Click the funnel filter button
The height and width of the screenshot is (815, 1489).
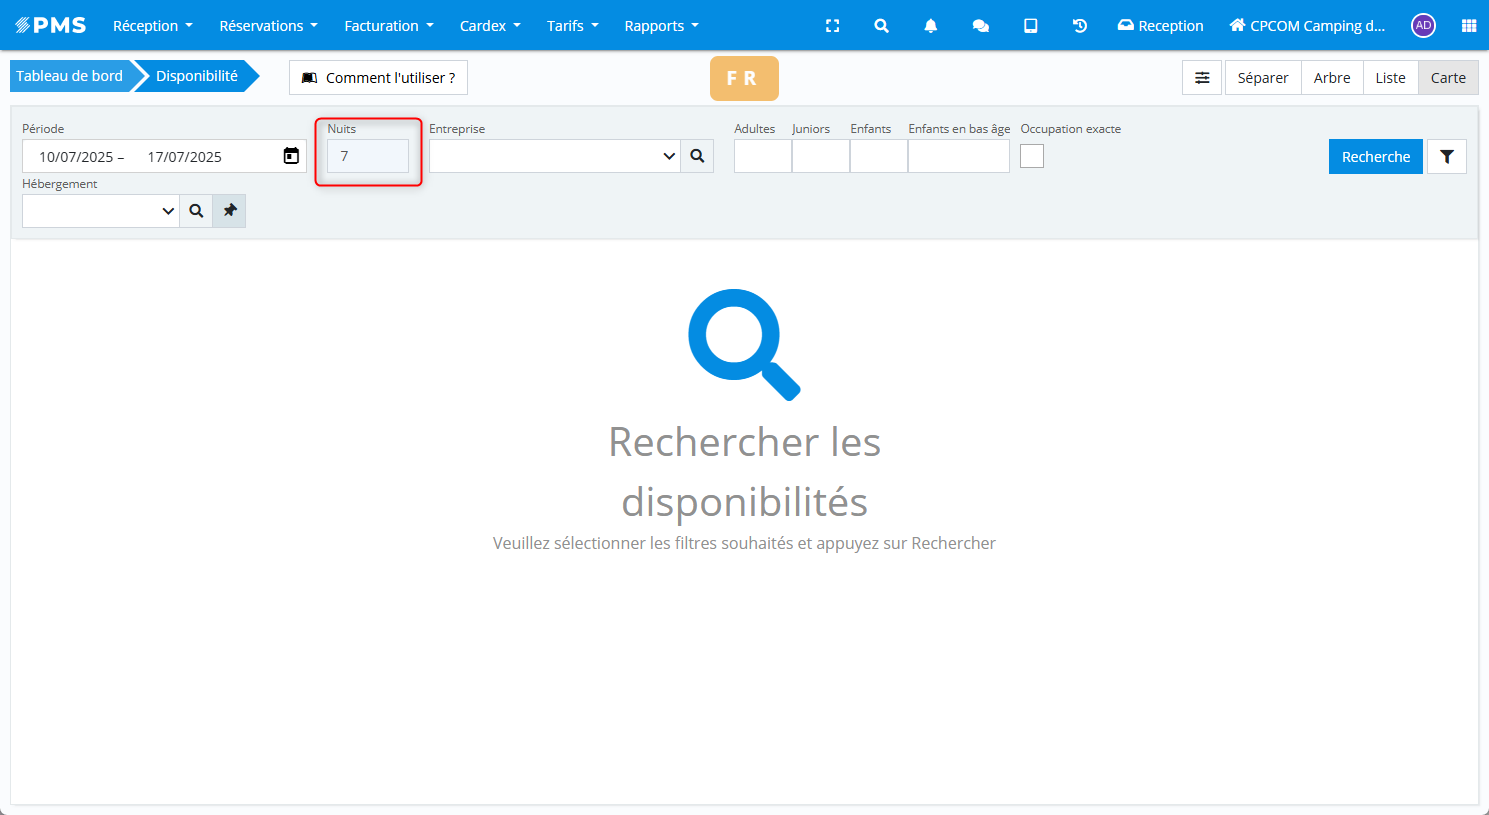point(1446,157)
